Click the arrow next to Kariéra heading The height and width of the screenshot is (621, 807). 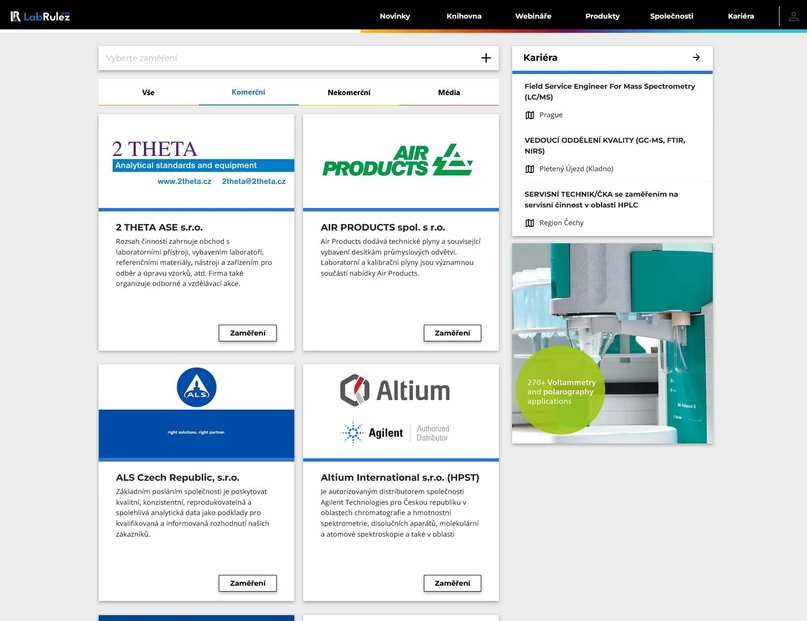(x=696, y=58)
